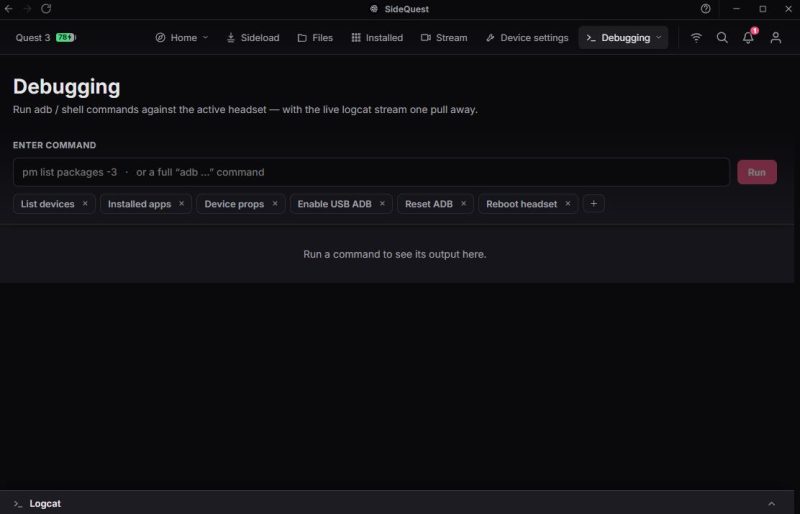Maximize the SideQuest window

pos(763,9)
